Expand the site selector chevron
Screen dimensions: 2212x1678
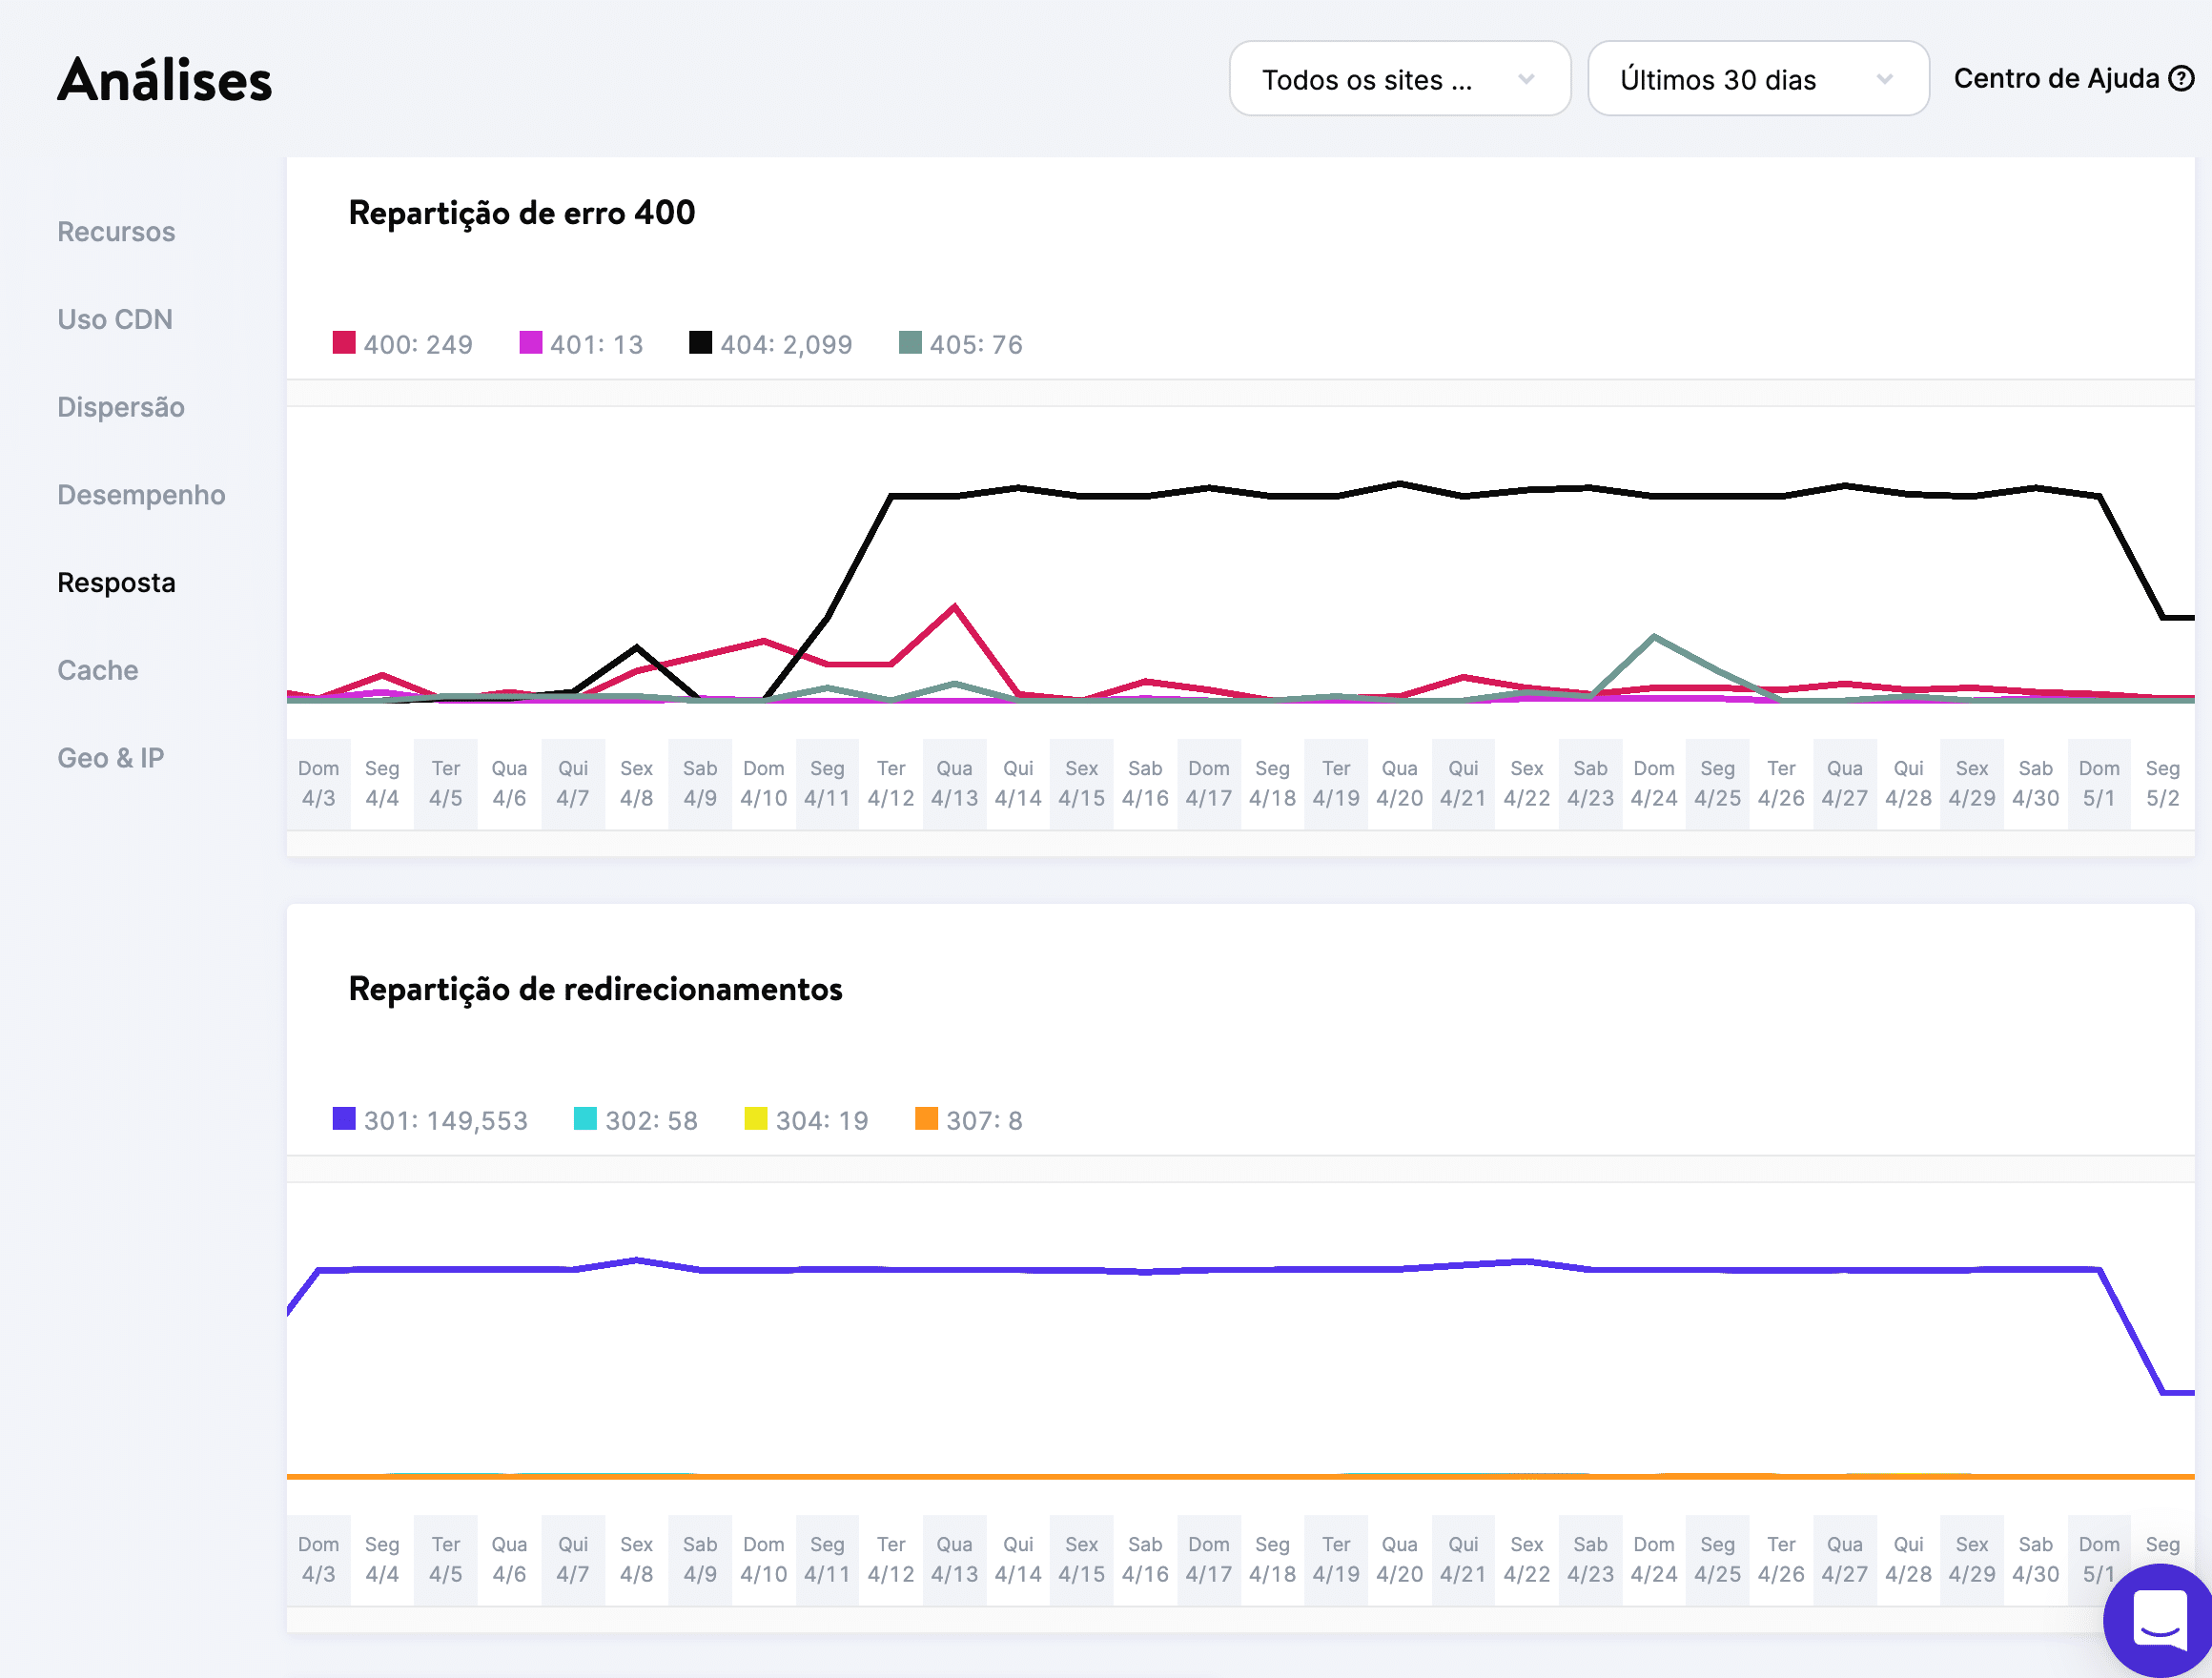coord(1526,78)
